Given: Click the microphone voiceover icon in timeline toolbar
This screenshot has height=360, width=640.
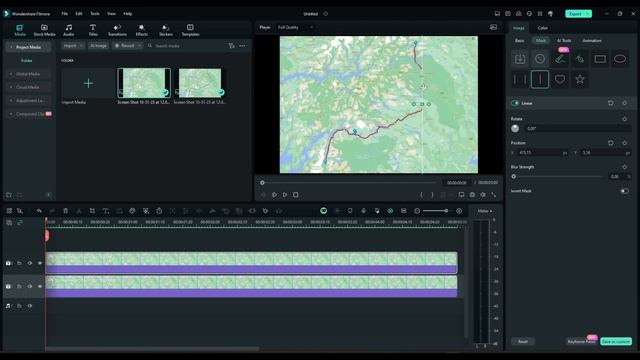Looking at the screenshot, I should (364, 211).
